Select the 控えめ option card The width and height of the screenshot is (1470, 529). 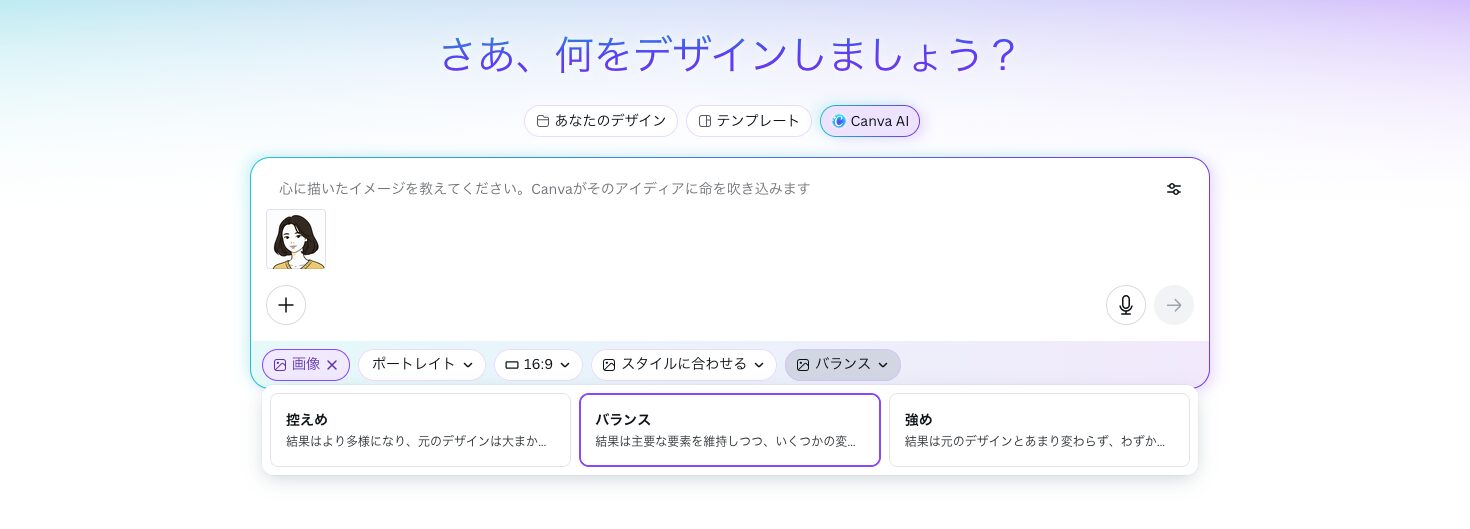(420, 430)
